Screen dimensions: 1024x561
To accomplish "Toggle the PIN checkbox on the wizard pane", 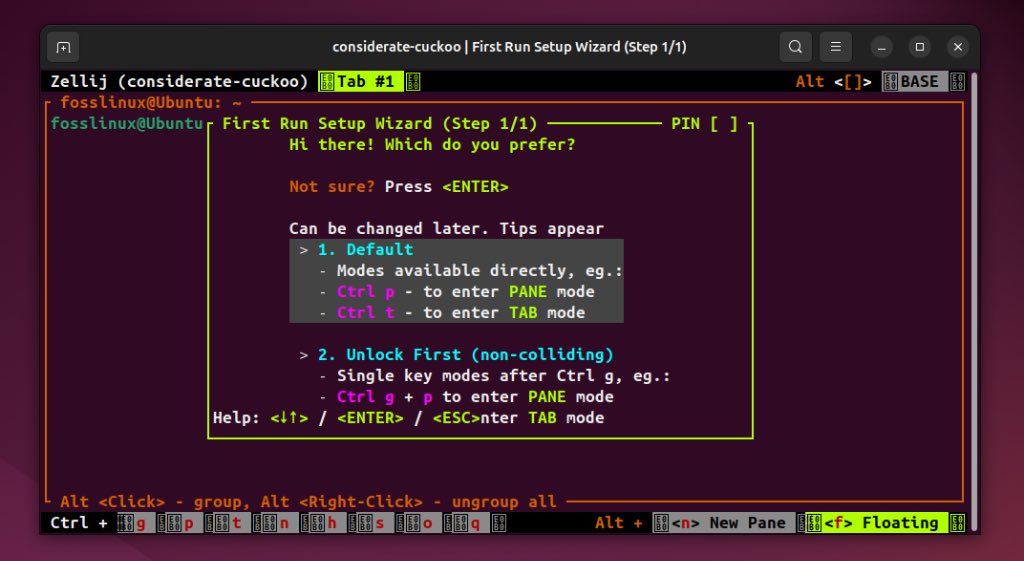I will pos(724,123).
